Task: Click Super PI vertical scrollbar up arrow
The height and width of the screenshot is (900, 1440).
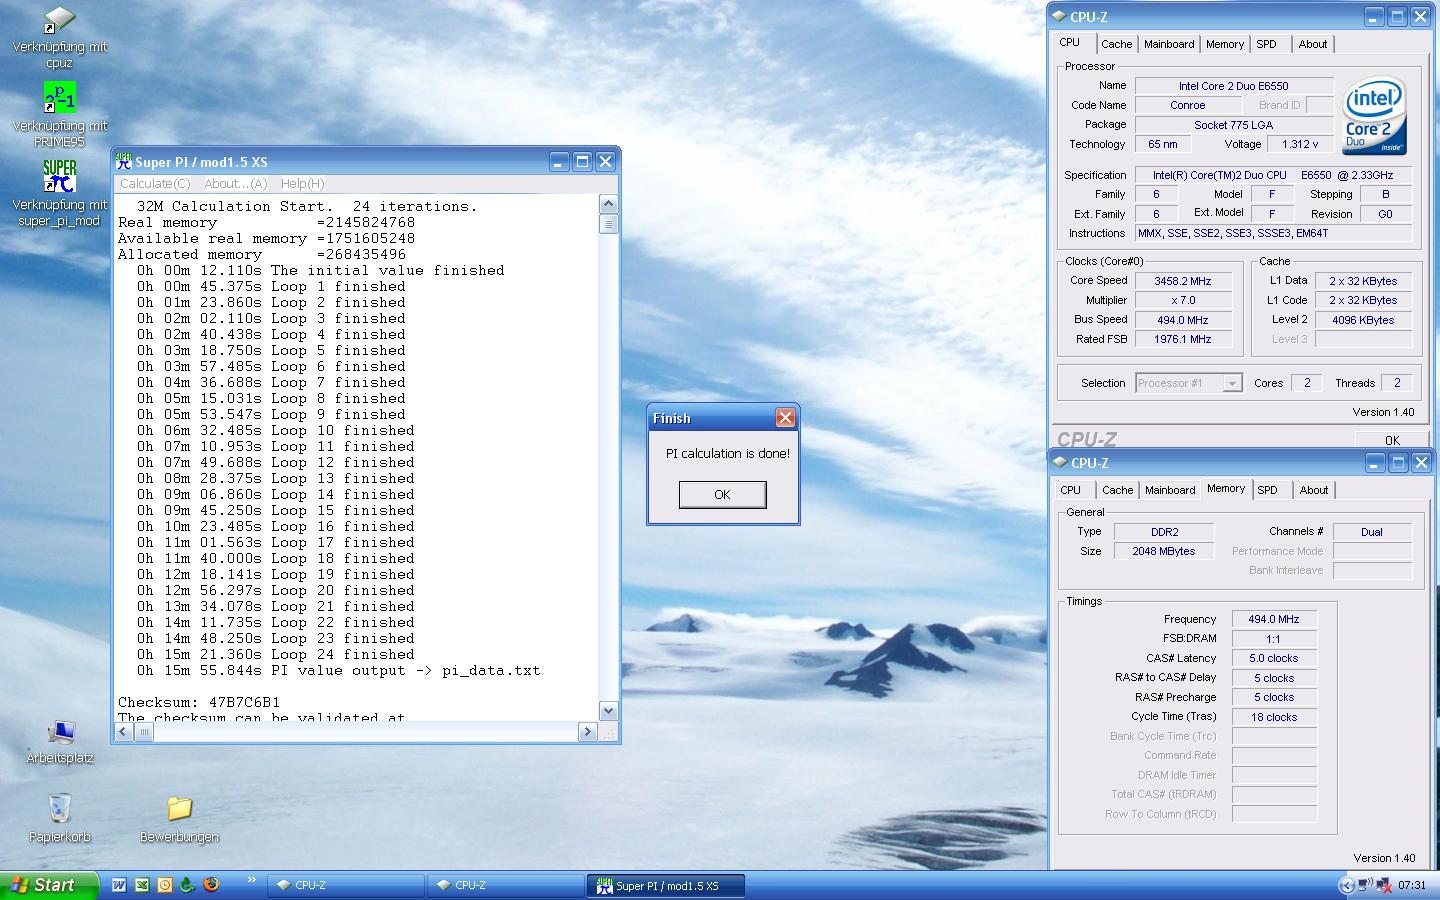Action: tap(608, 204)
